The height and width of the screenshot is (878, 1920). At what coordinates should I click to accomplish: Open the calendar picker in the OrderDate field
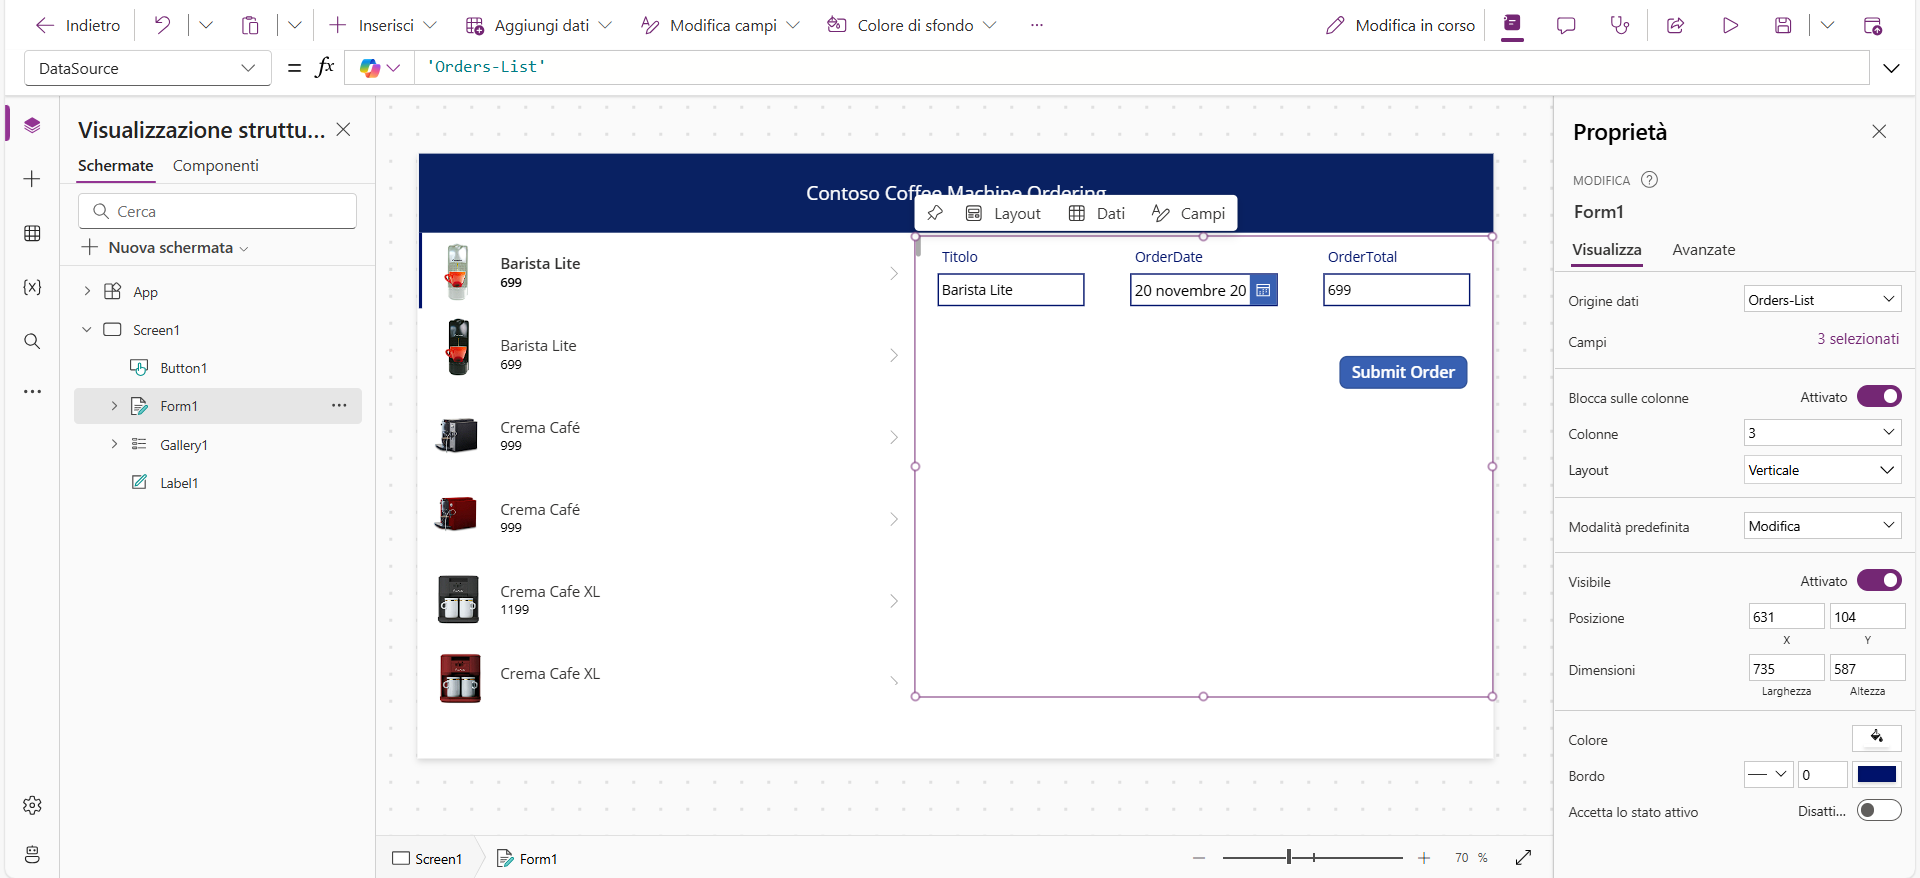point(1263,290)
